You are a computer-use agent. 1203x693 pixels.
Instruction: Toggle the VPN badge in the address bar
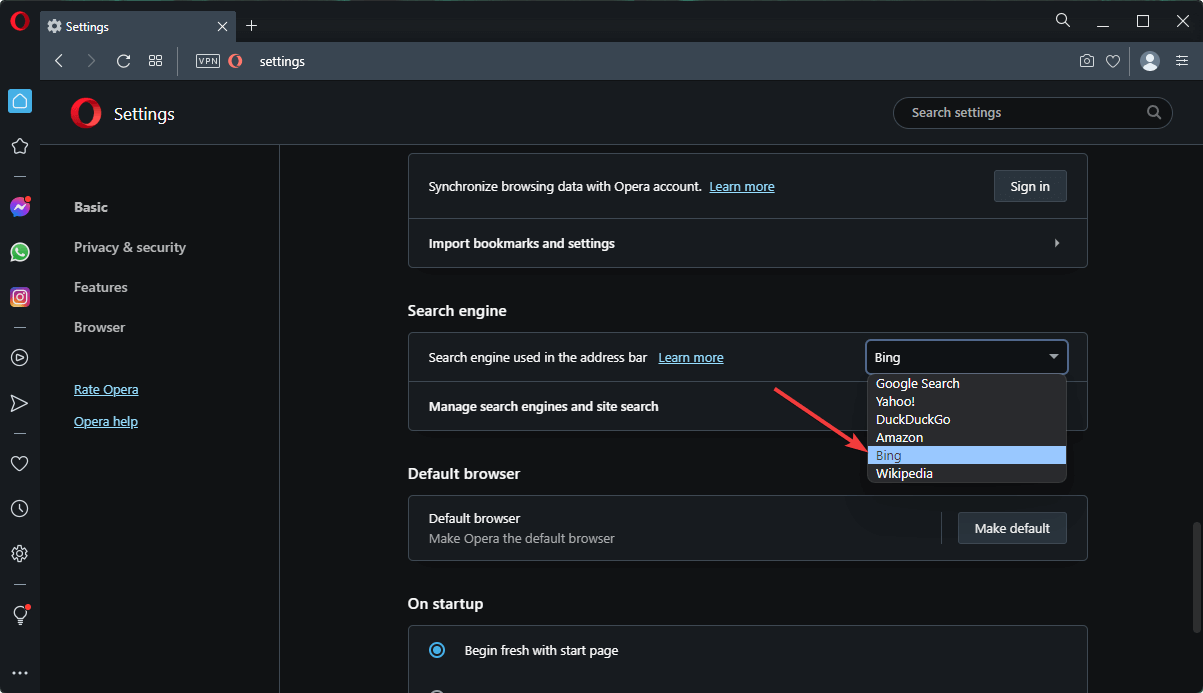[x=207, y=61]
